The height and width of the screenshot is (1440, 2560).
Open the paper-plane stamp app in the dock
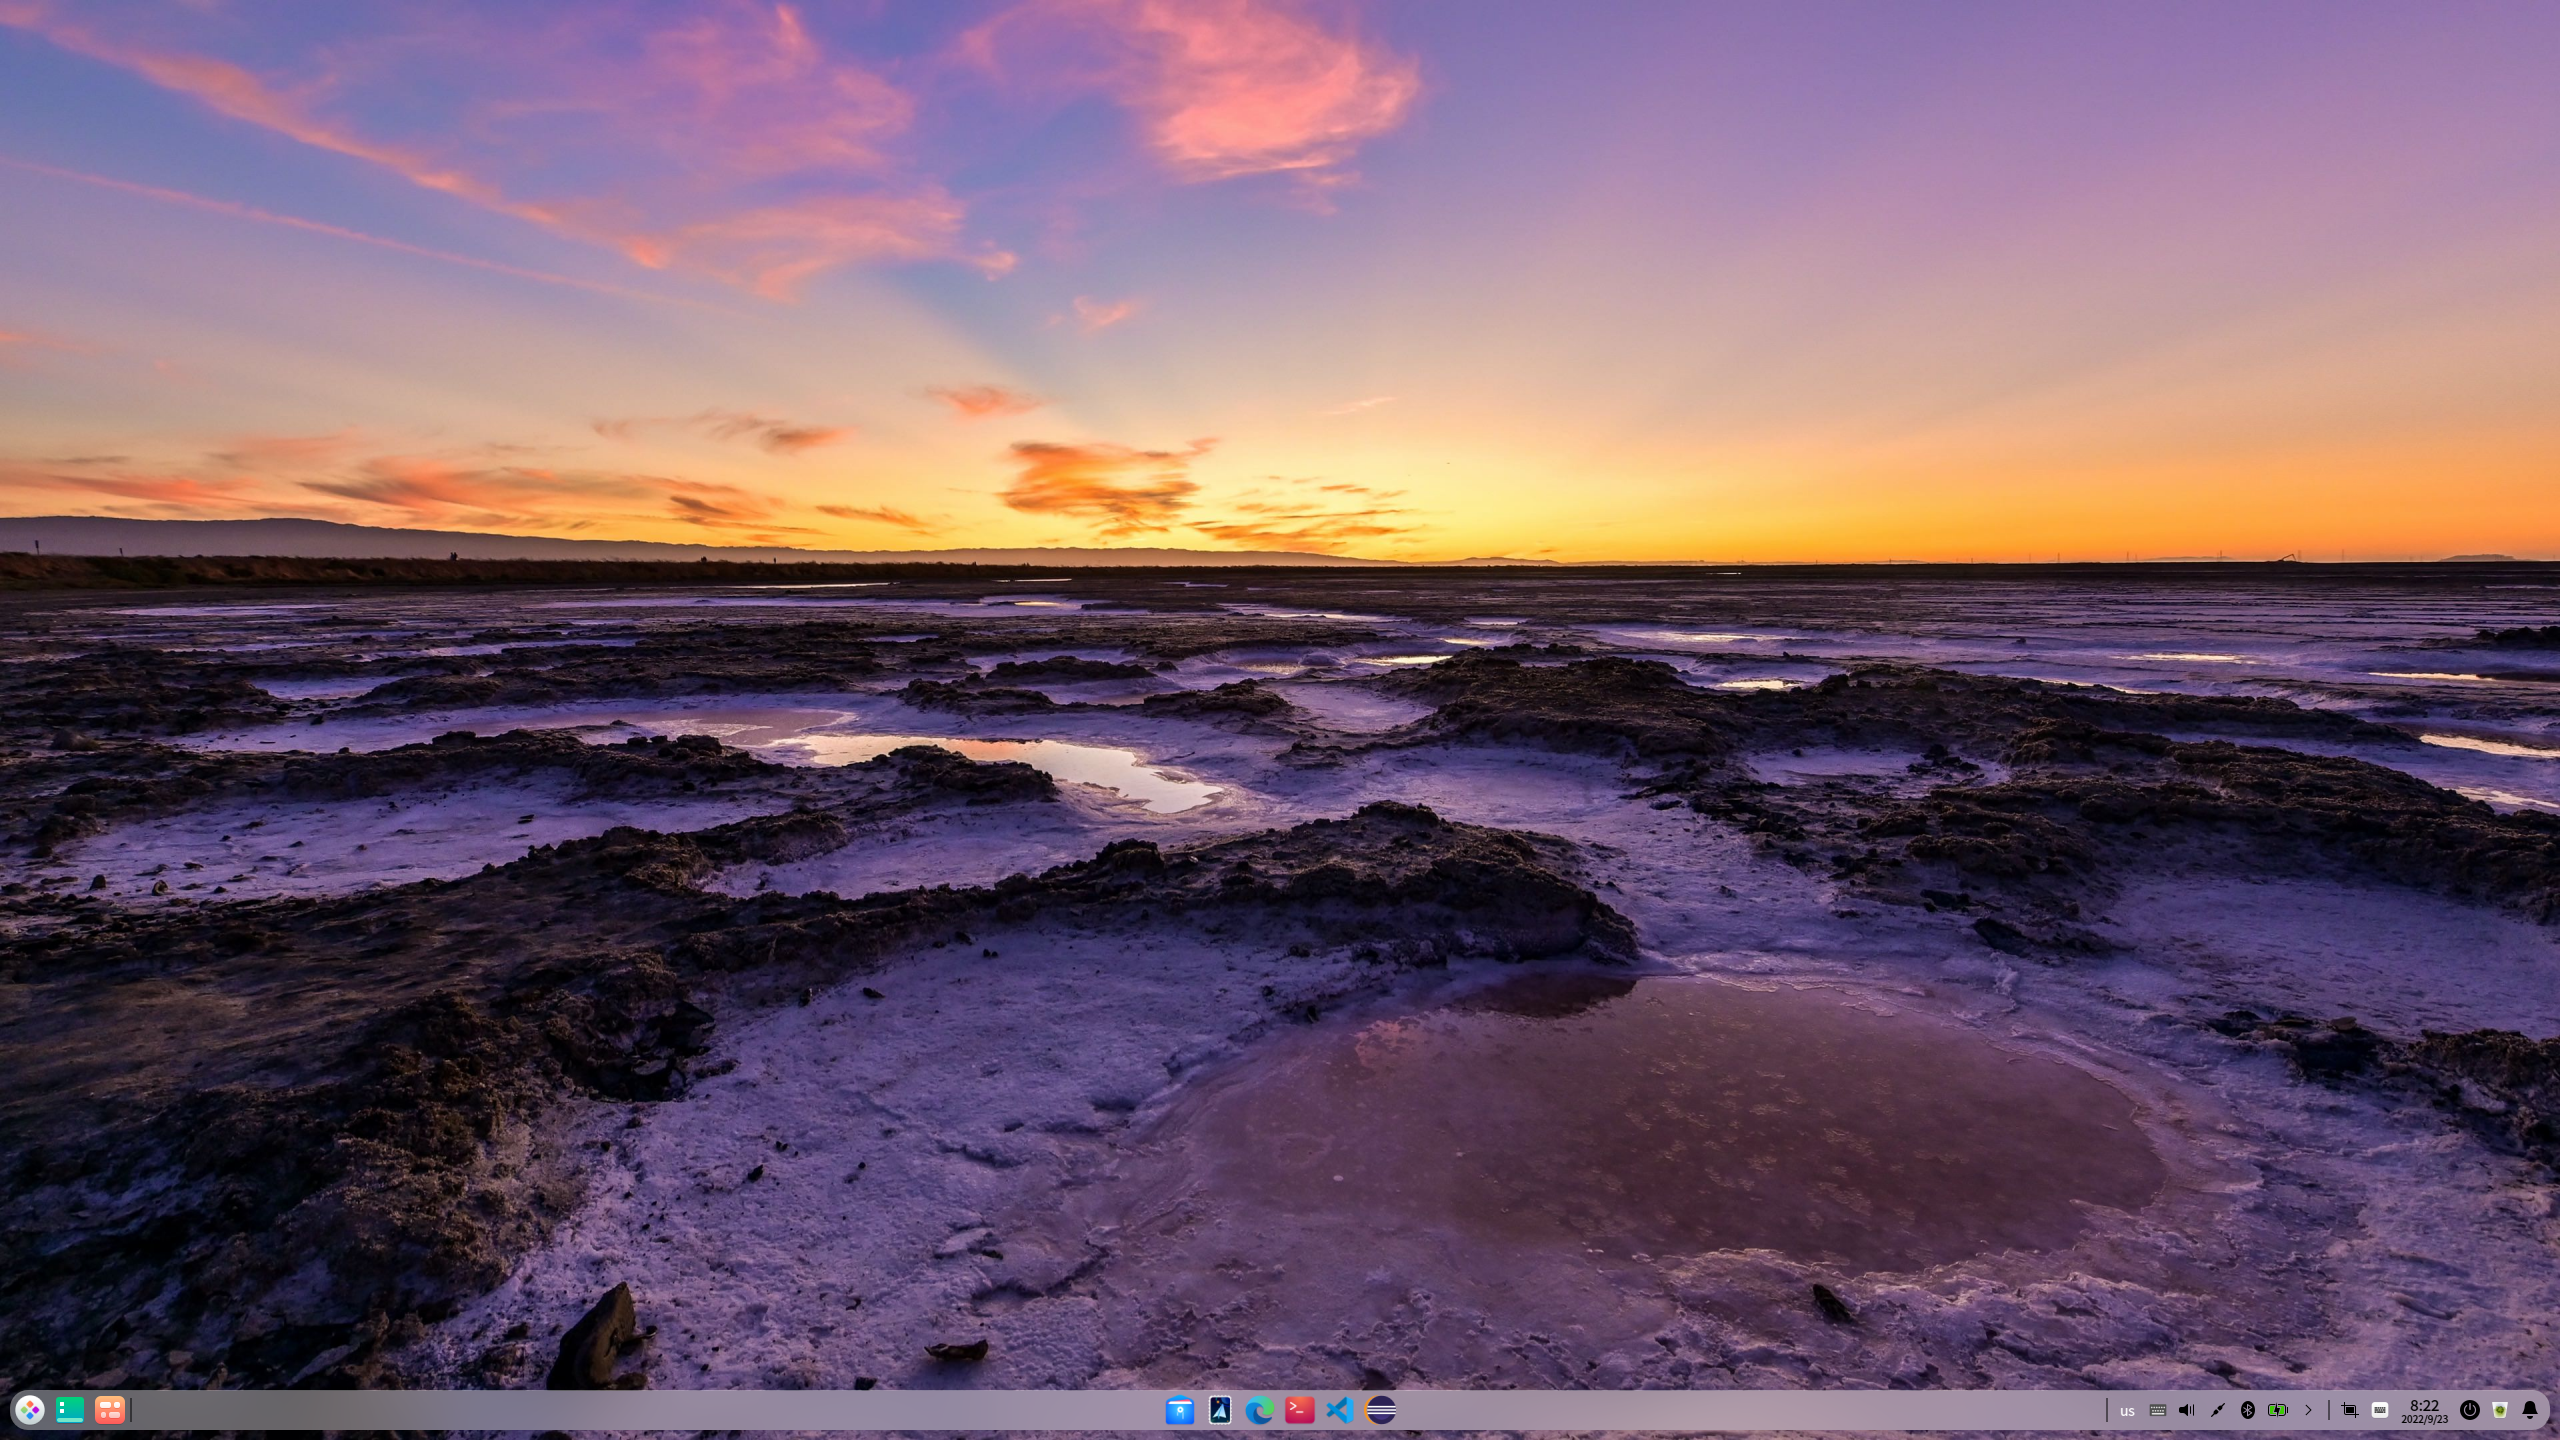click(x=1221, y=1411)
